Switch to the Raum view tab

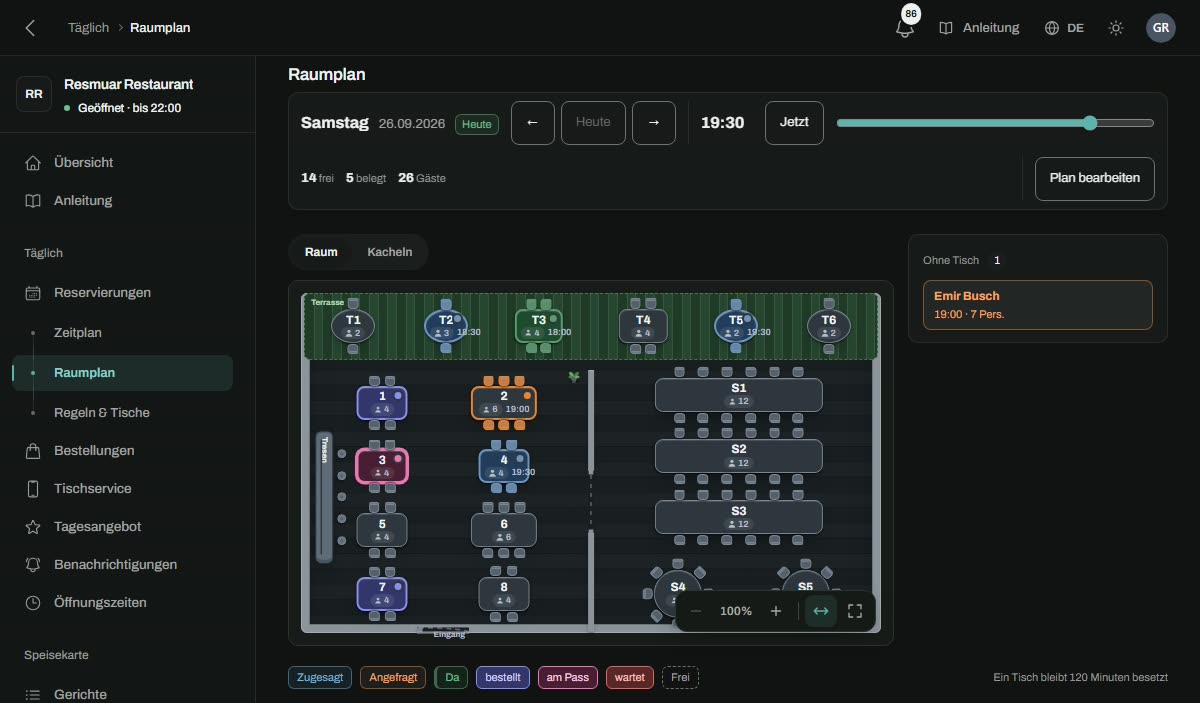click(x=321, y=252)
